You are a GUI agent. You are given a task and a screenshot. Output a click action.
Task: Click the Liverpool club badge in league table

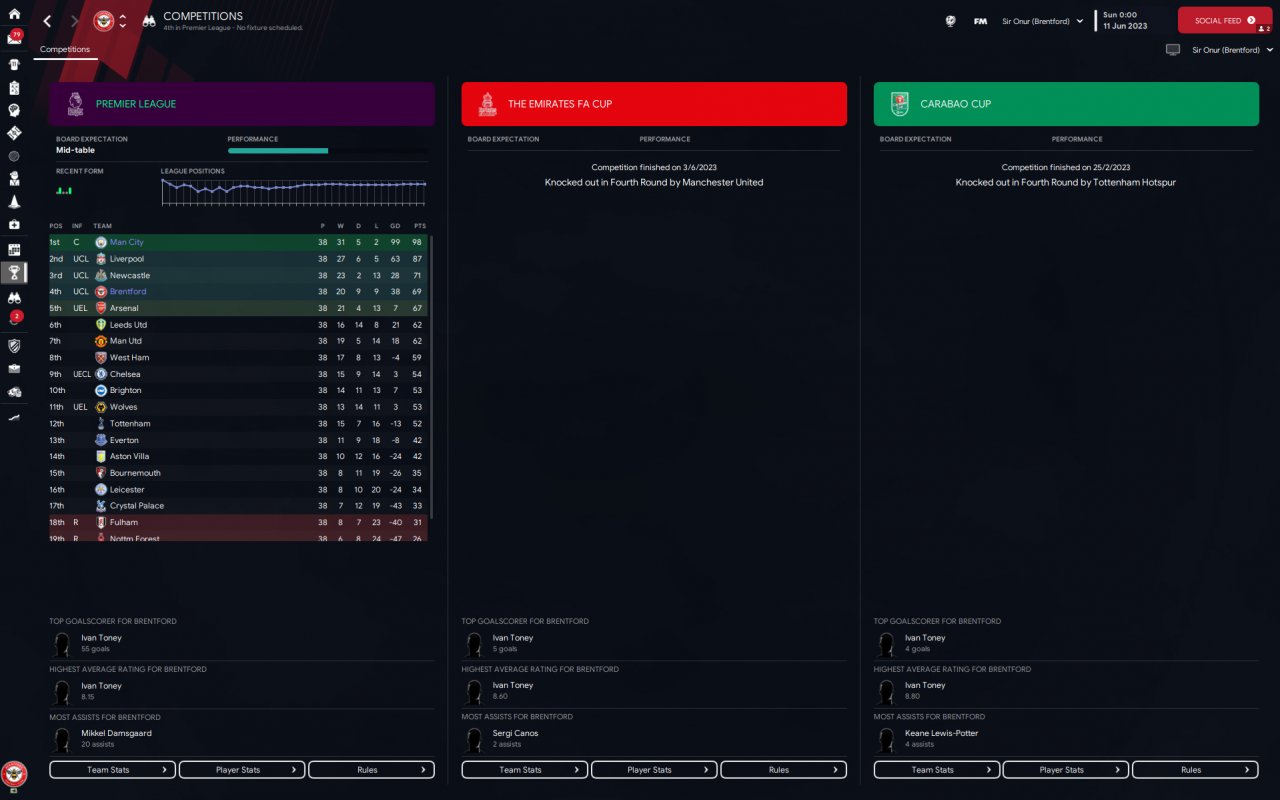click(100, 259)
